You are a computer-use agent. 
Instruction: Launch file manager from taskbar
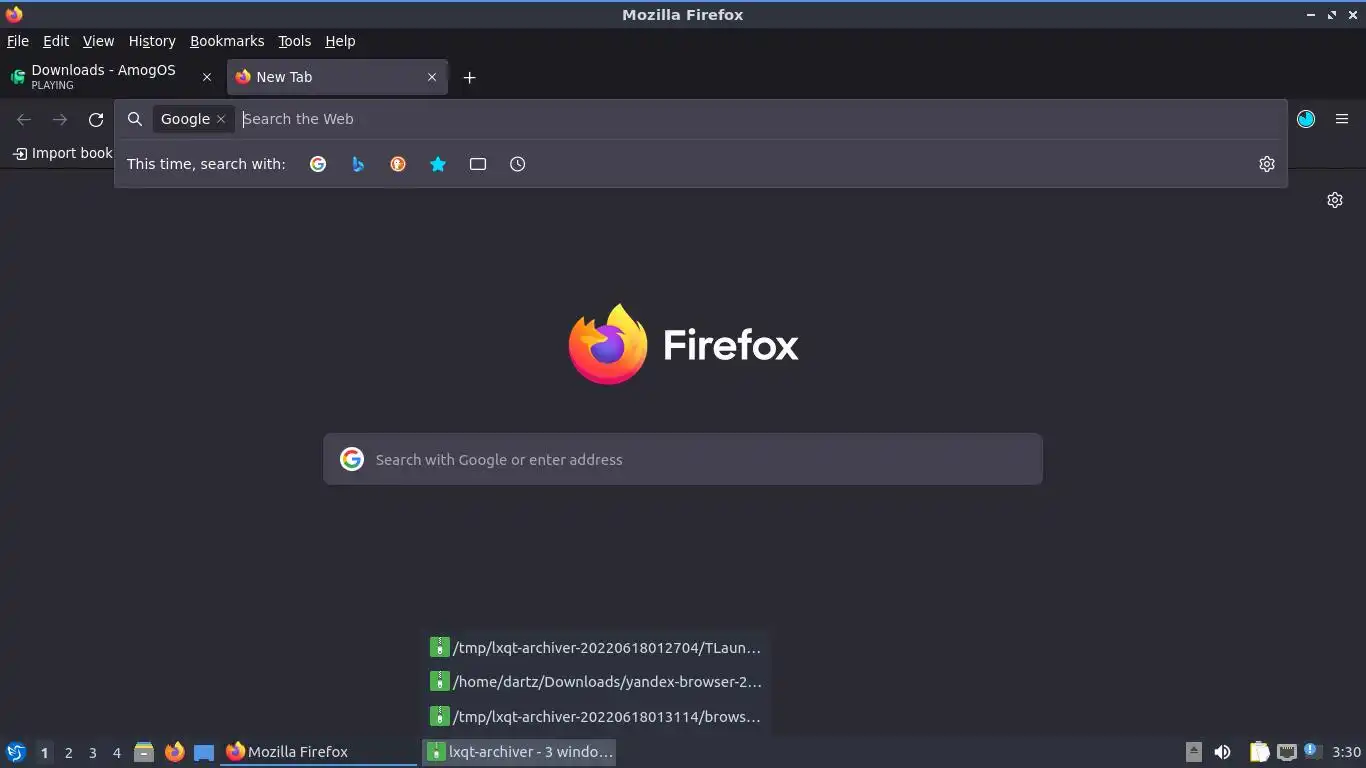(144, 752)
